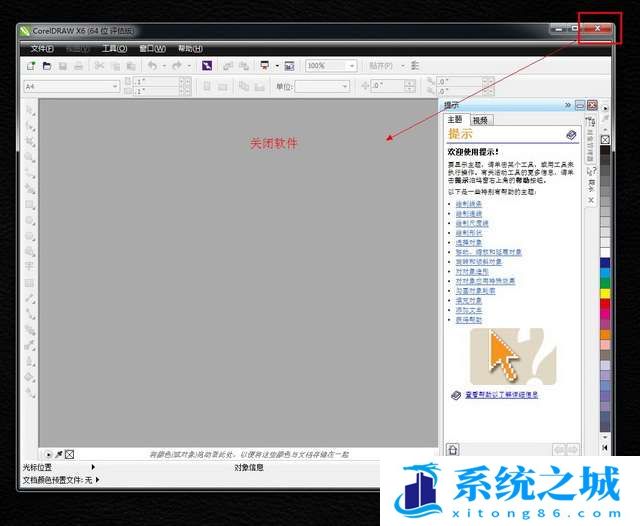Open the document palette flyout arrow
This screenshot has width=640, height=526.
(48, 454)
